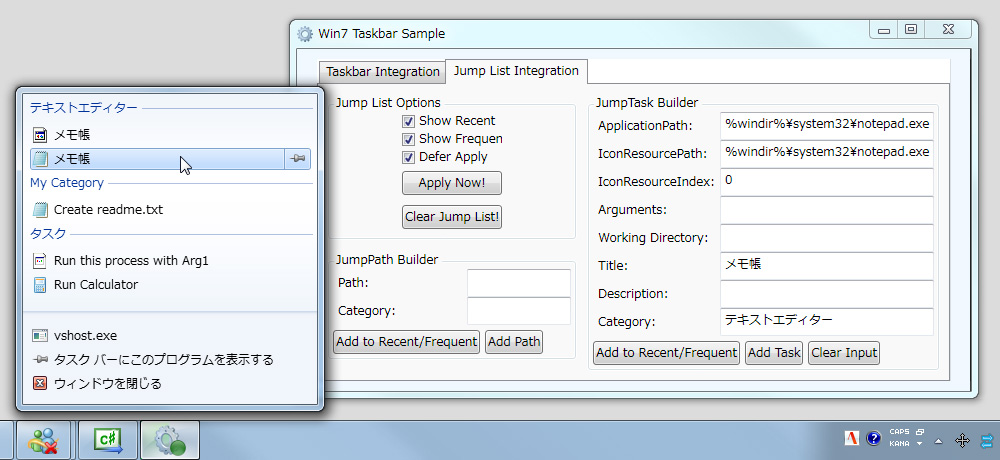Select the Jump List Integration tab
1000x460 pixels.
517,71
